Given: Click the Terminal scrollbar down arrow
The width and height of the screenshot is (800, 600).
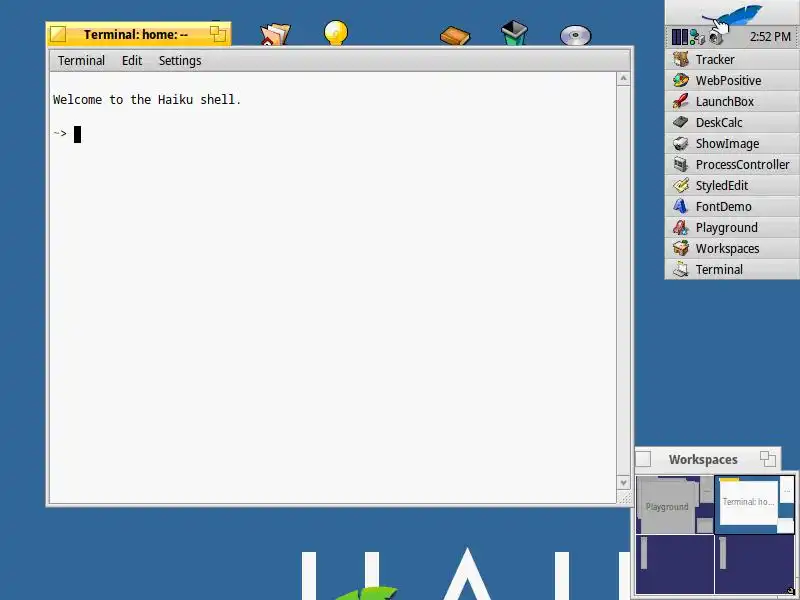Looking at the screenshot, I should click(623, 482).
